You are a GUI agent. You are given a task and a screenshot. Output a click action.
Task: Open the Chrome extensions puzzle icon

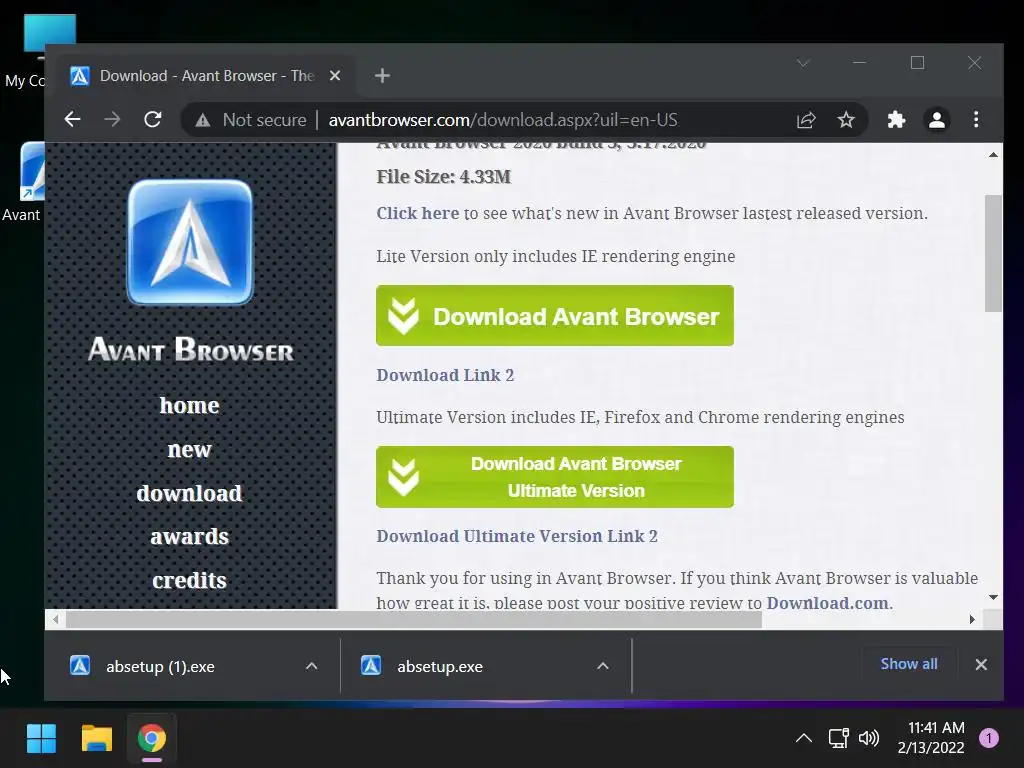click(x=896, y=120)
